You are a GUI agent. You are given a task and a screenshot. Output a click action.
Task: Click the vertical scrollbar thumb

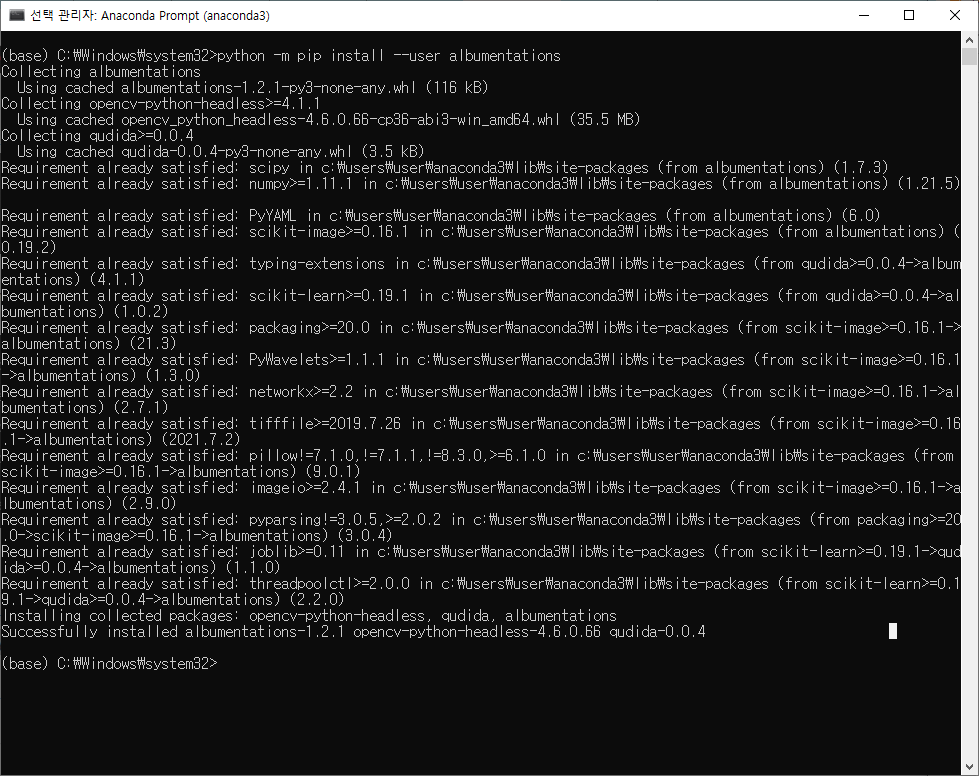[969, 56]
